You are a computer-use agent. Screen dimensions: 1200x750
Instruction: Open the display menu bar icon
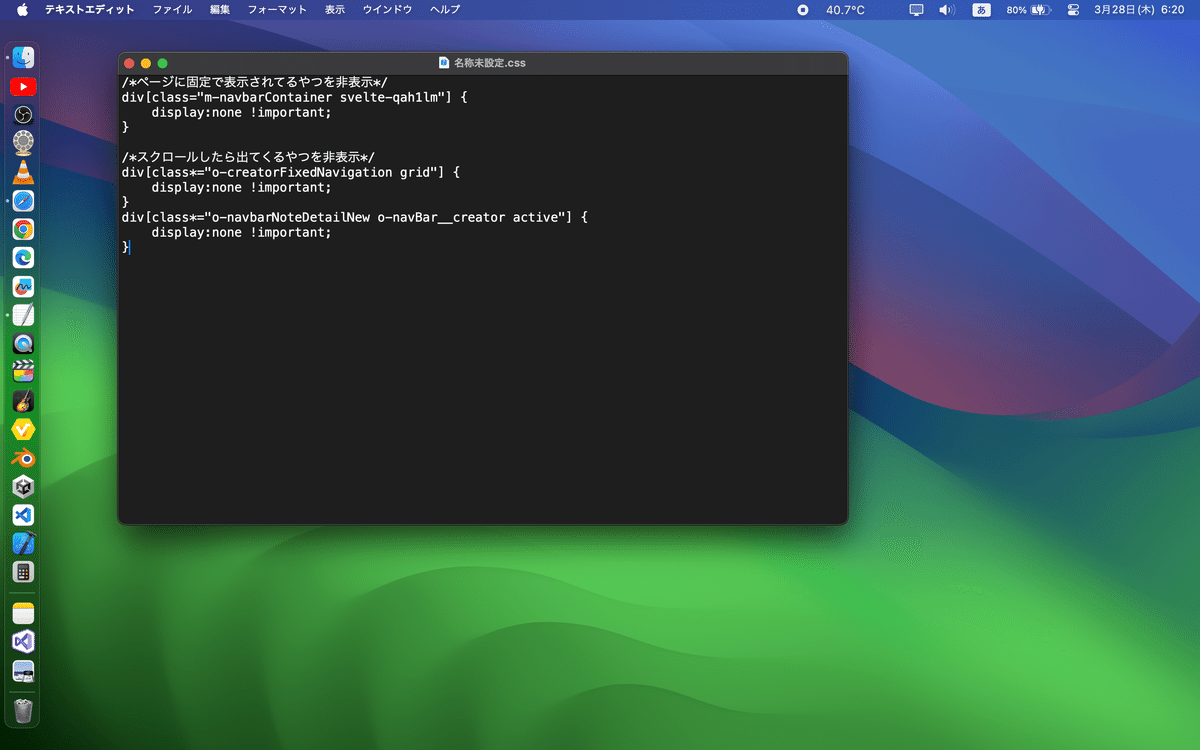pos(917,9)
